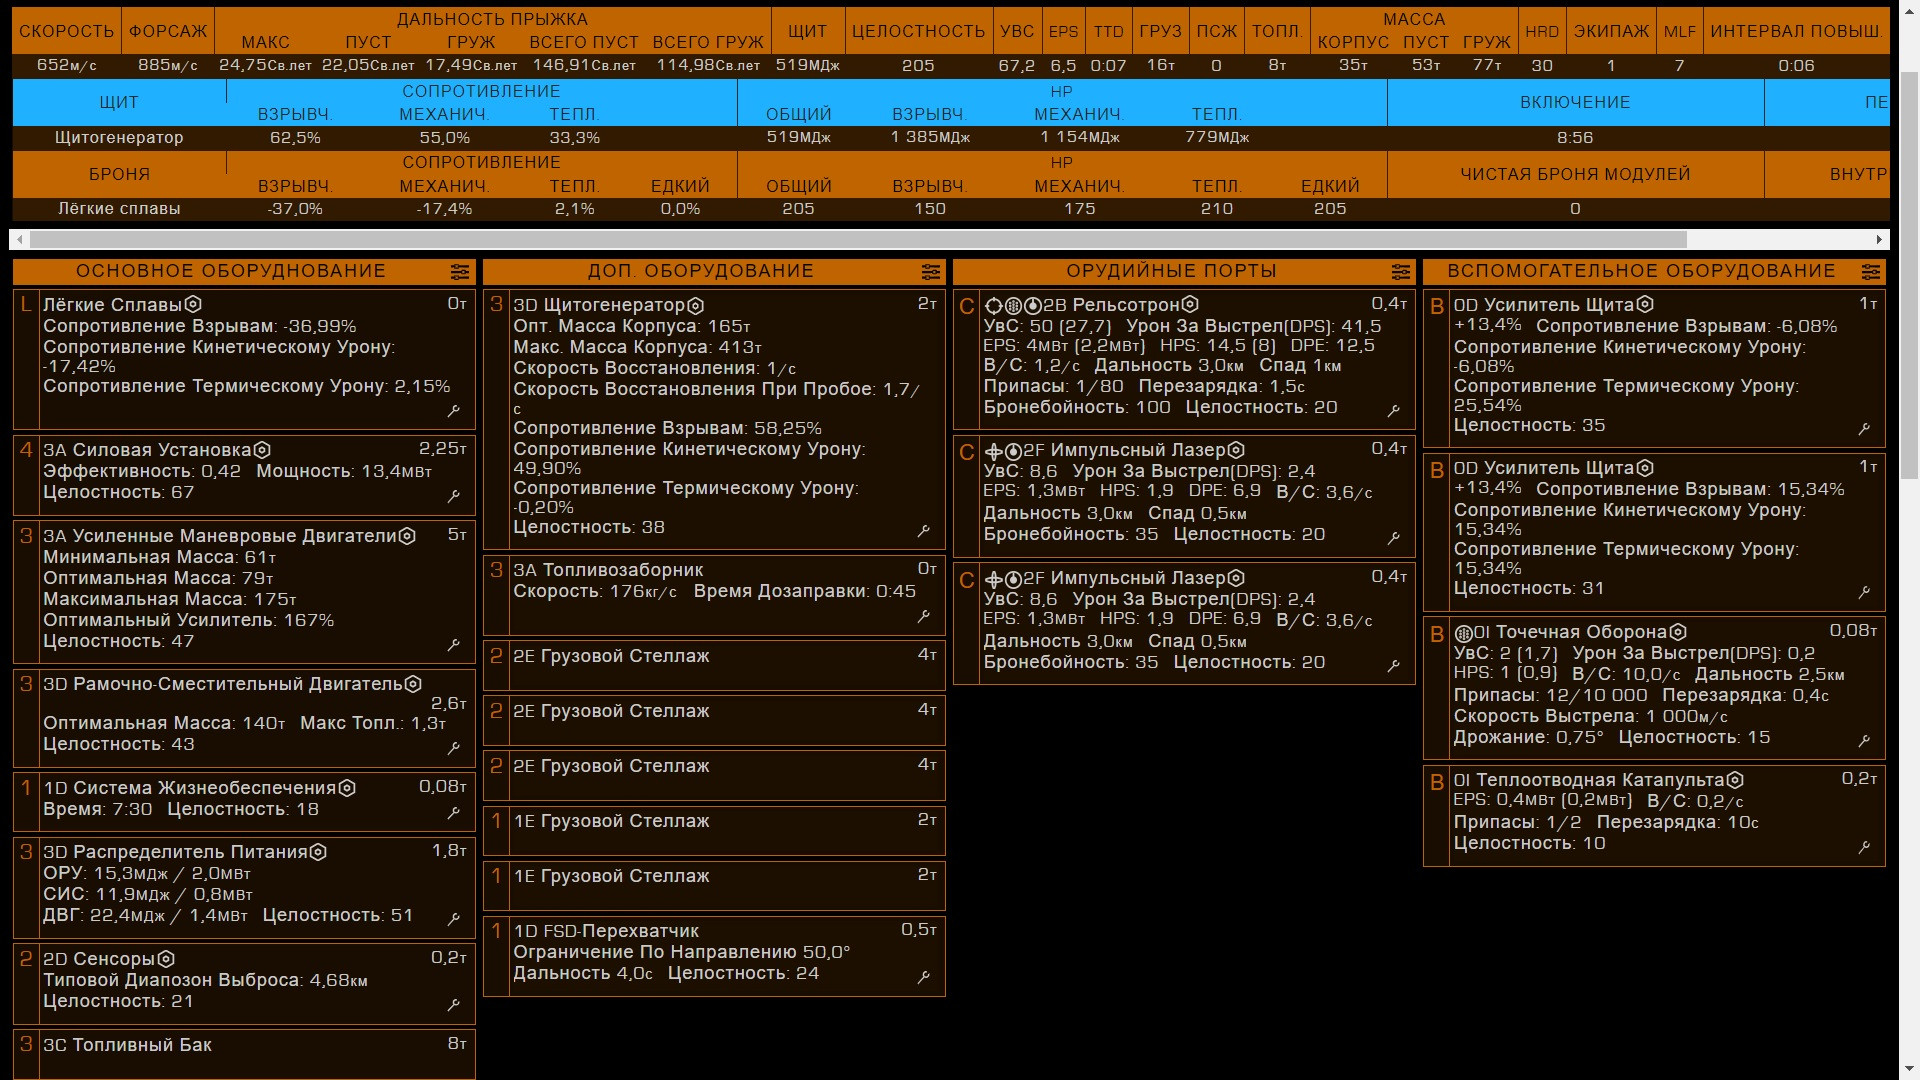
Task: Open wrench icon for Точечная Оборона
Action: point(1864,741)
